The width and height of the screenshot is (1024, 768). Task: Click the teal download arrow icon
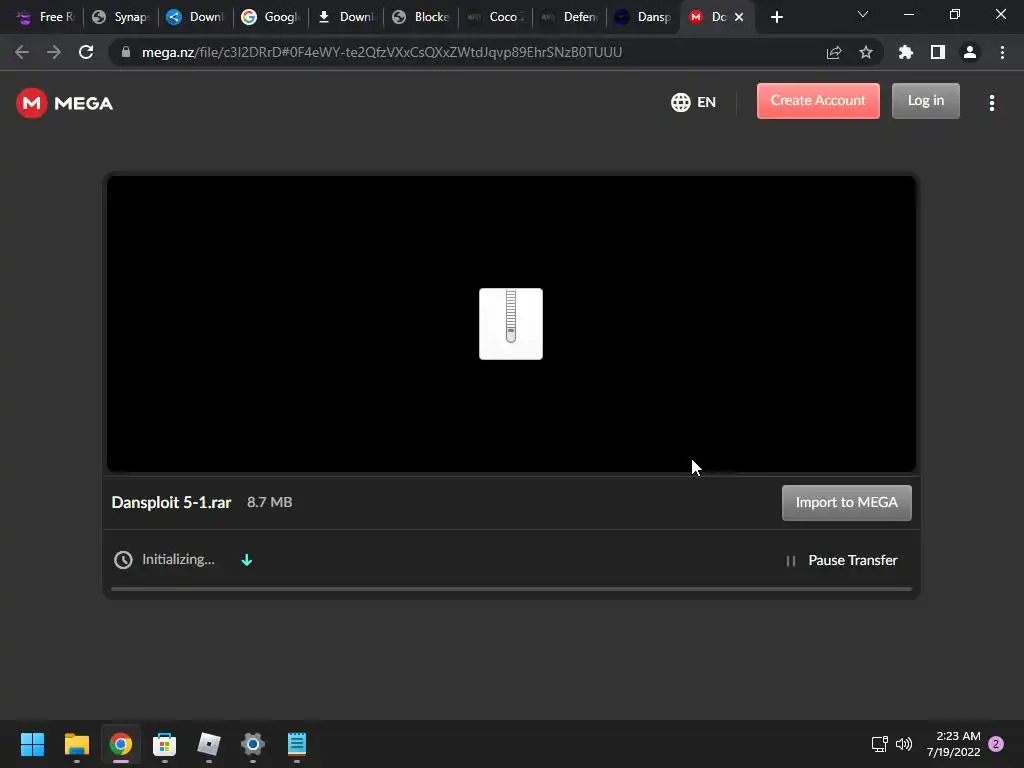tap(246, 560)
